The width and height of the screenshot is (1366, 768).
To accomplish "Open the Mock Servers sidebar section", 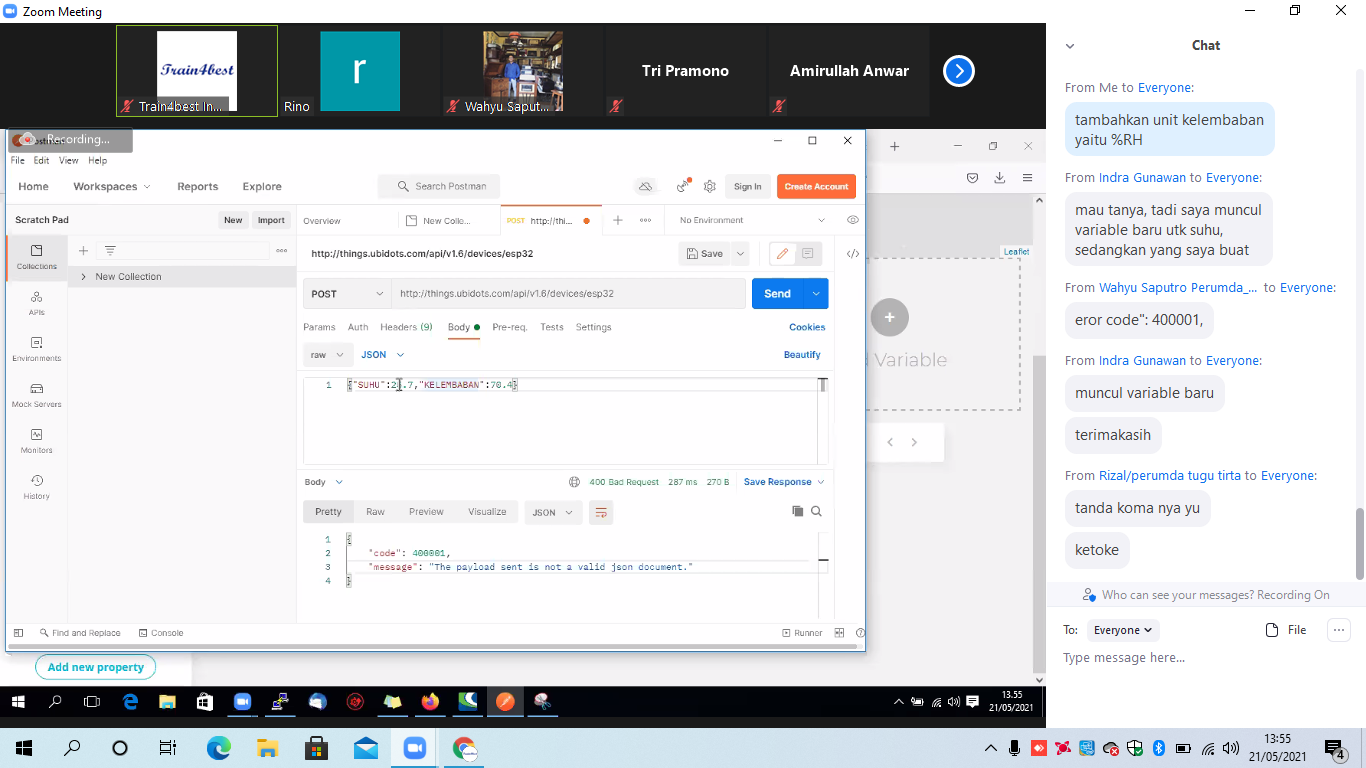I will coord(36,394).
